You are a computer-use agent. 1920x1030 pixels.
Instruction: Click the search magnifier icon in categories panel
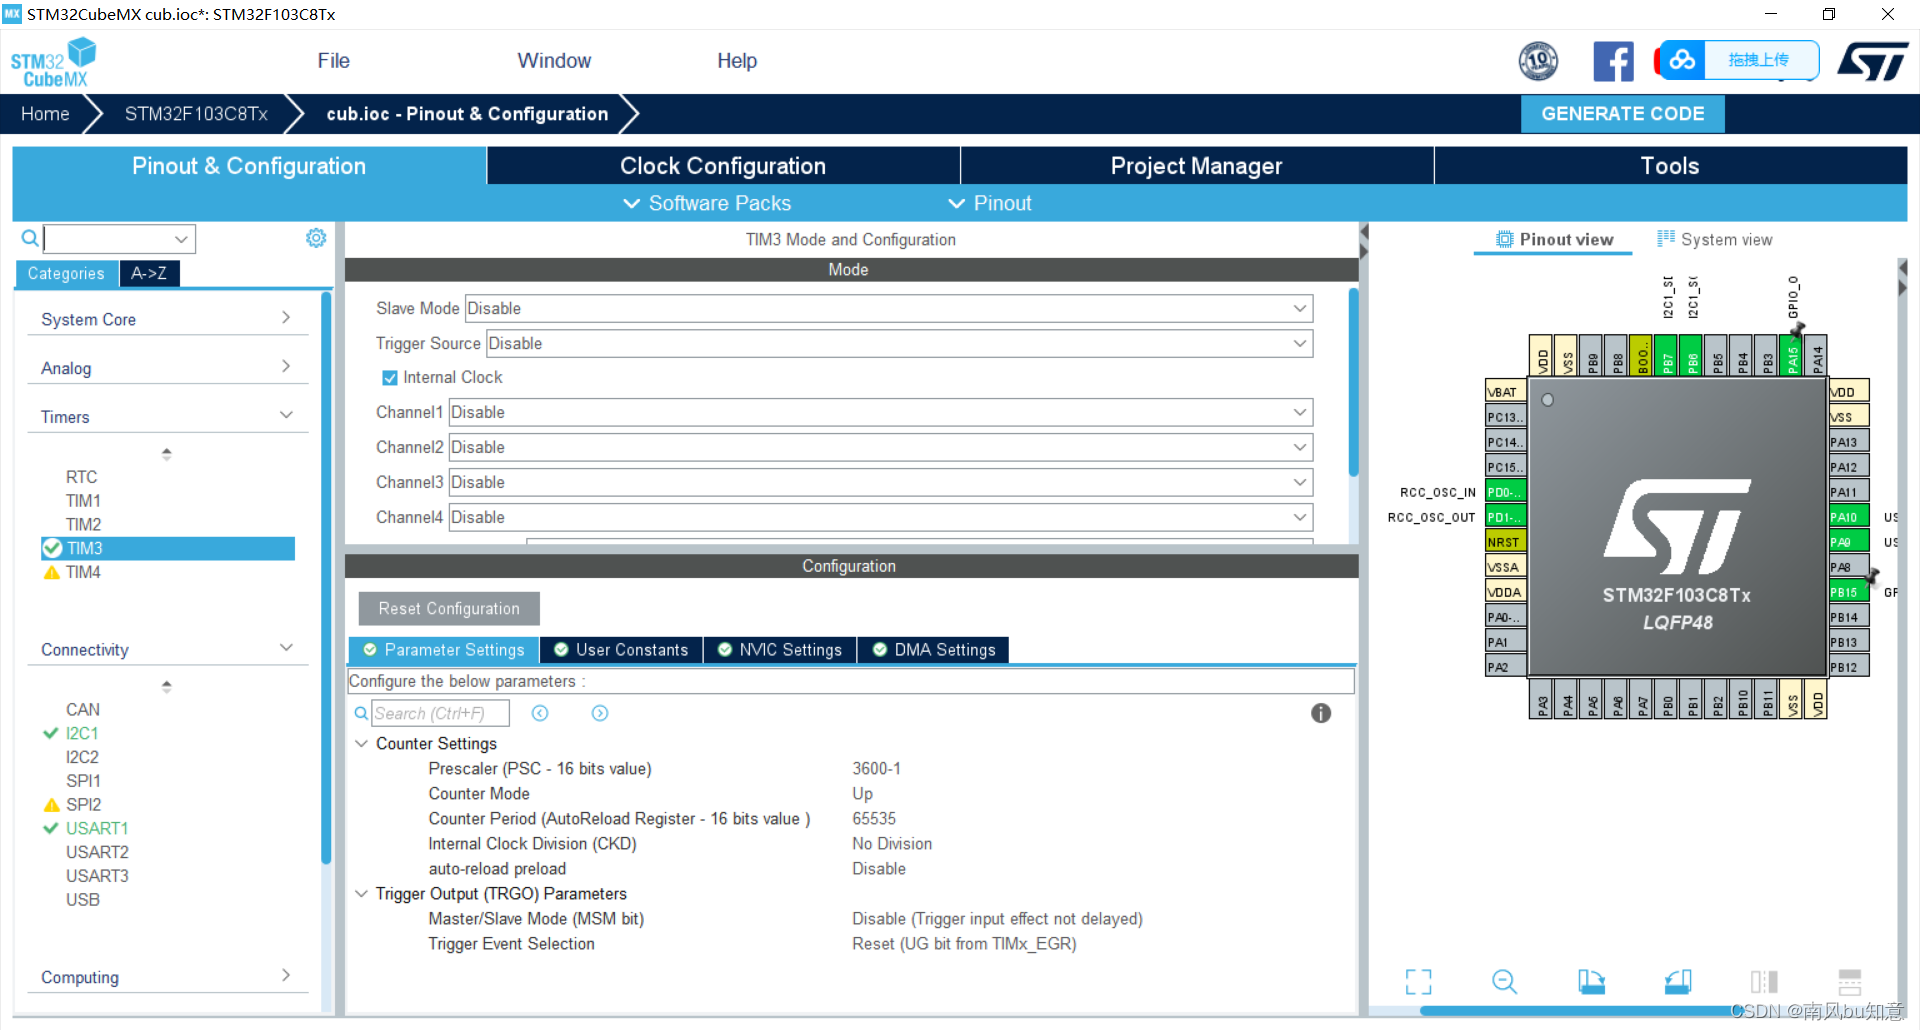point(30,238)
